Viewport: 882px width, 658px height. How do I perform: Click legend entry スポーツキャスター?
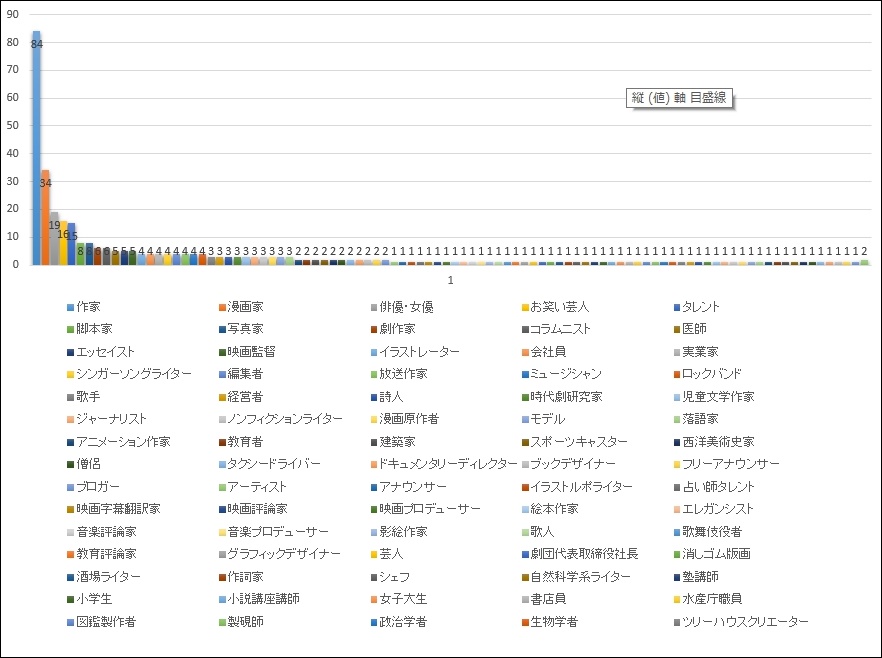coord(575,442)
